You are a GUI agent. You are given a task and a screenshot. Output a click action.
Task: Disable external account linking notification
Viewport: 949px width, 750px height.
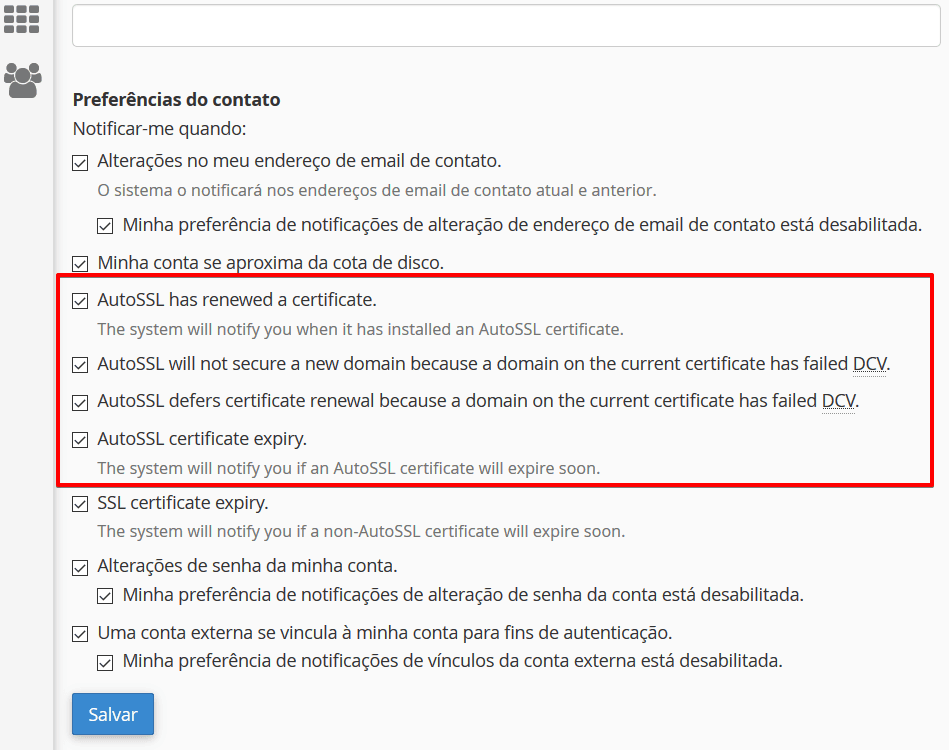coord(80,632)
